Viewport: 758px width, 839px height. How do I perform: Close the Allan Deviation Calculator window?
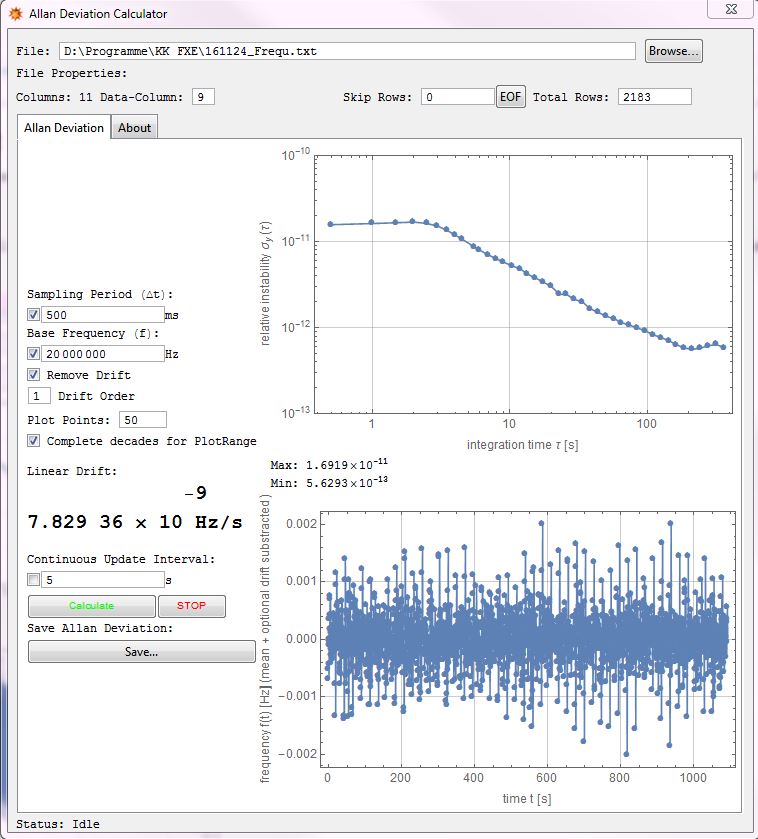click(x=731, y=9)
